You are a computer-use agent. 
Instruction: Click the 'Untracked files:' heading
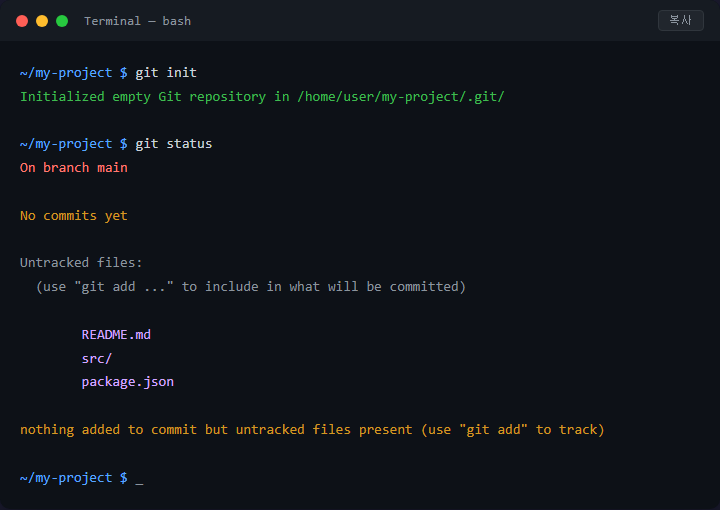81,263
